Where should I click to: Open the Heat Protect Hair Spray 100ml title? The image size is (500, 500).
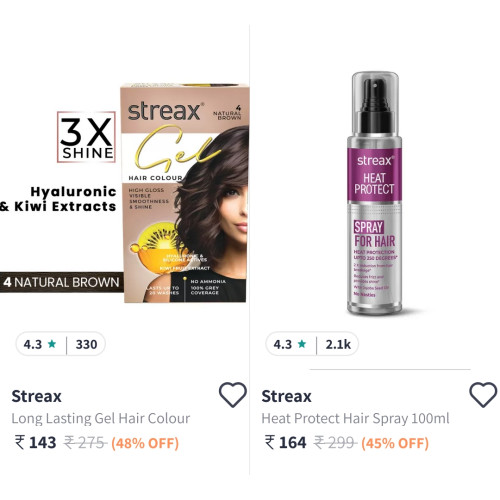click(x=355, y=418)
